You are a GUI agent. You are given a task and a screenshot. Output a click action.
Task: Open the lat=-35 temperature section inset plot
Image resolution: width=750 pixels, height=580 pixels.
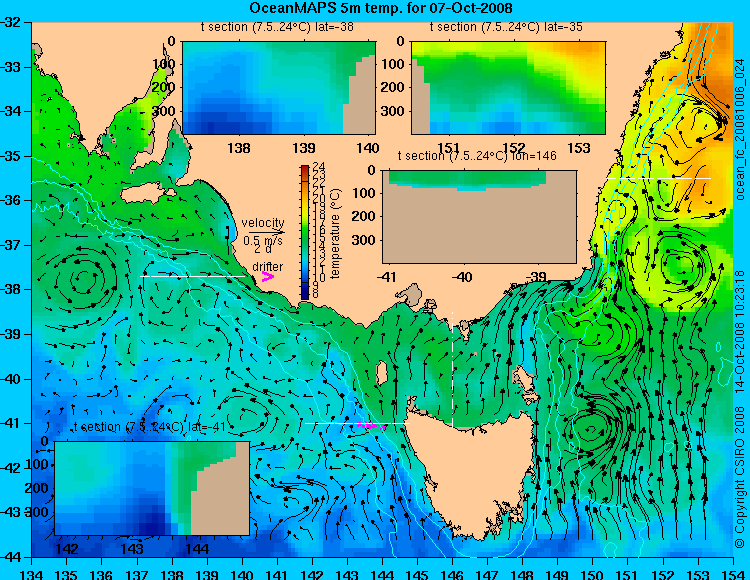(508, 88)
